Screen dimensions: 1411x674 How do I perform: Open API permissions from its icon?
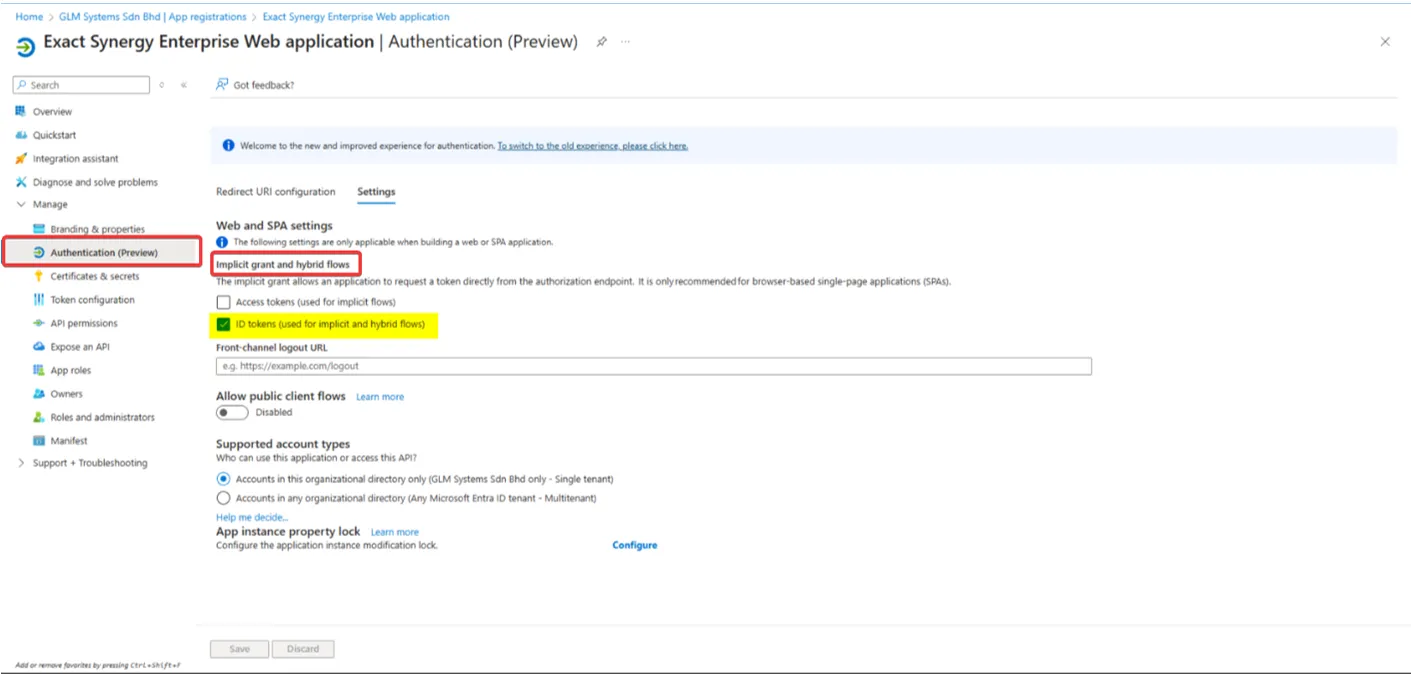tap(39, 323)
